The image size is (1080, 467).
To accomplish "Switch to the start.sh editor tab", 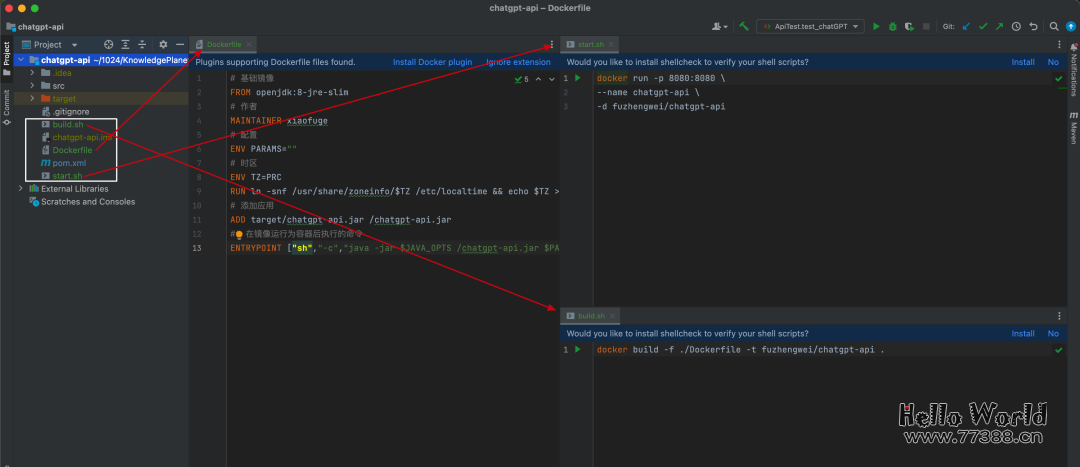I will click(x=591, y=45).
